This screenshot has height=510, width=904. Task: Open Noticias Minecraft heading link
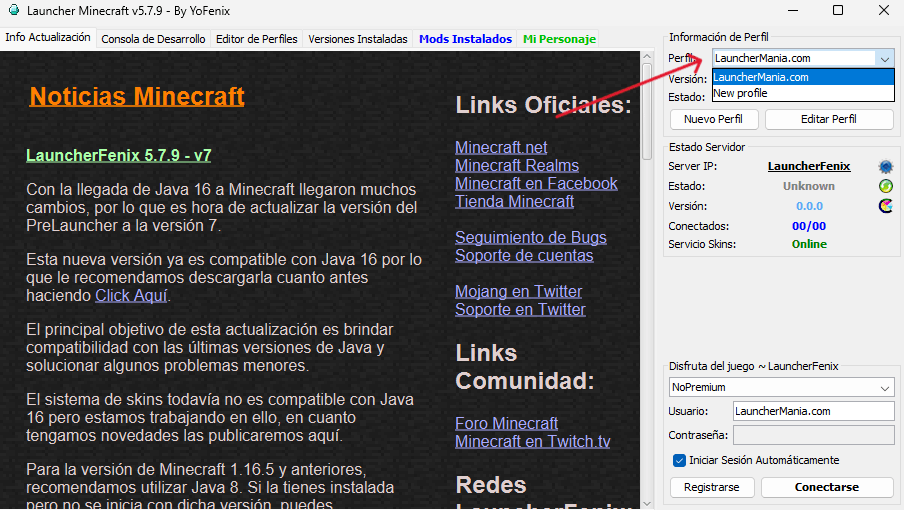point(137,97)
